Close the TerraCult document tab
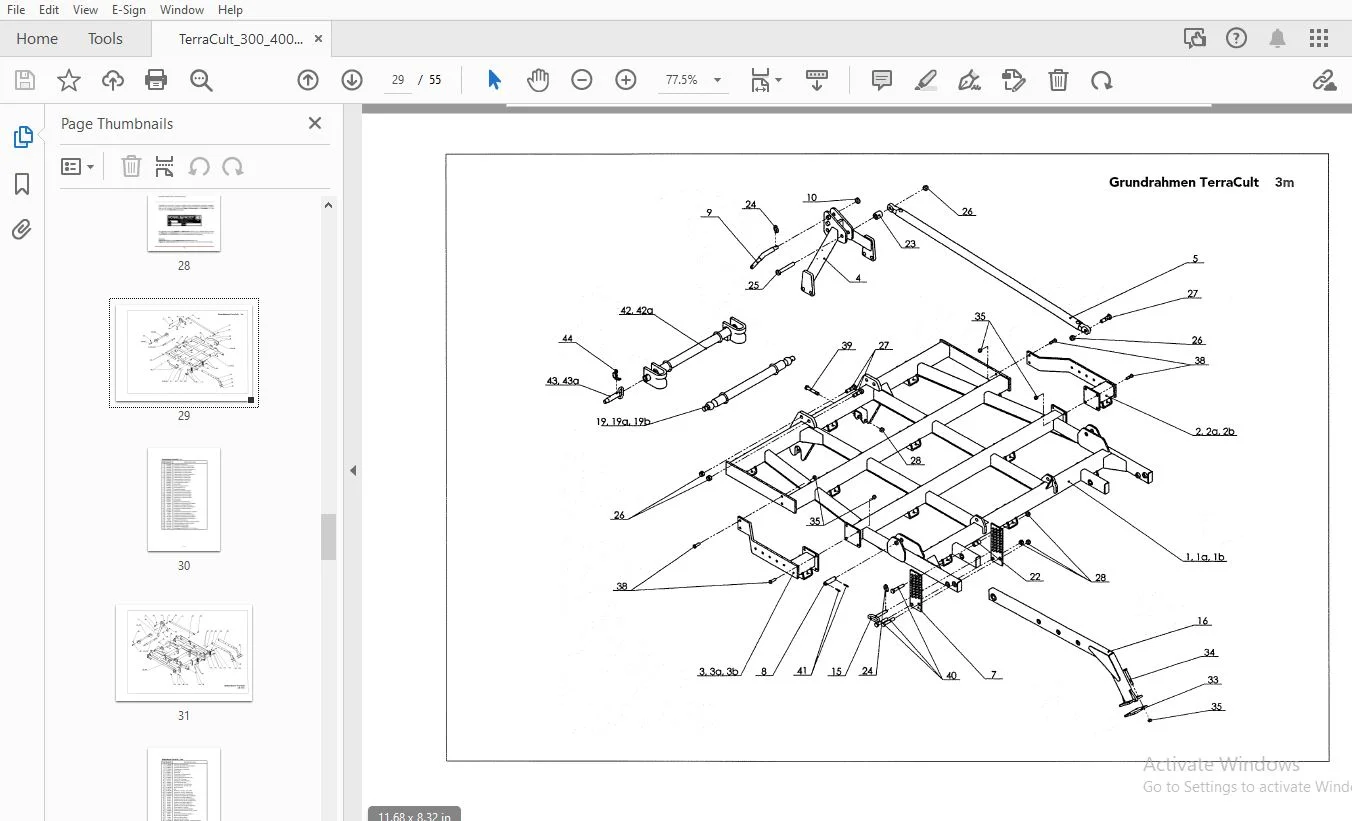 318,39
